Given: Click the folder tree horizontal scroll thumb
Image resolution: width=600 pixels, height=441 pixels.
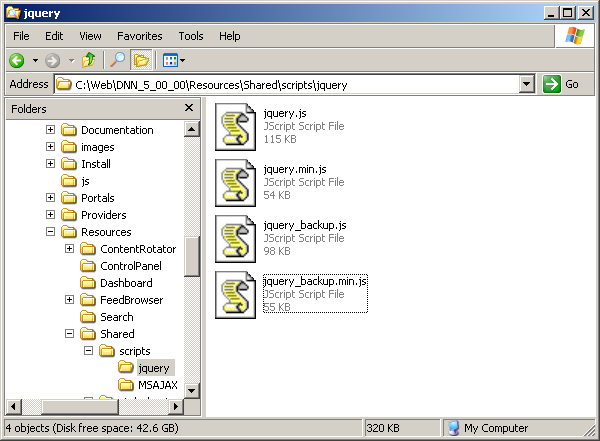Looking at the screenshot, I should tap(80, 406).
